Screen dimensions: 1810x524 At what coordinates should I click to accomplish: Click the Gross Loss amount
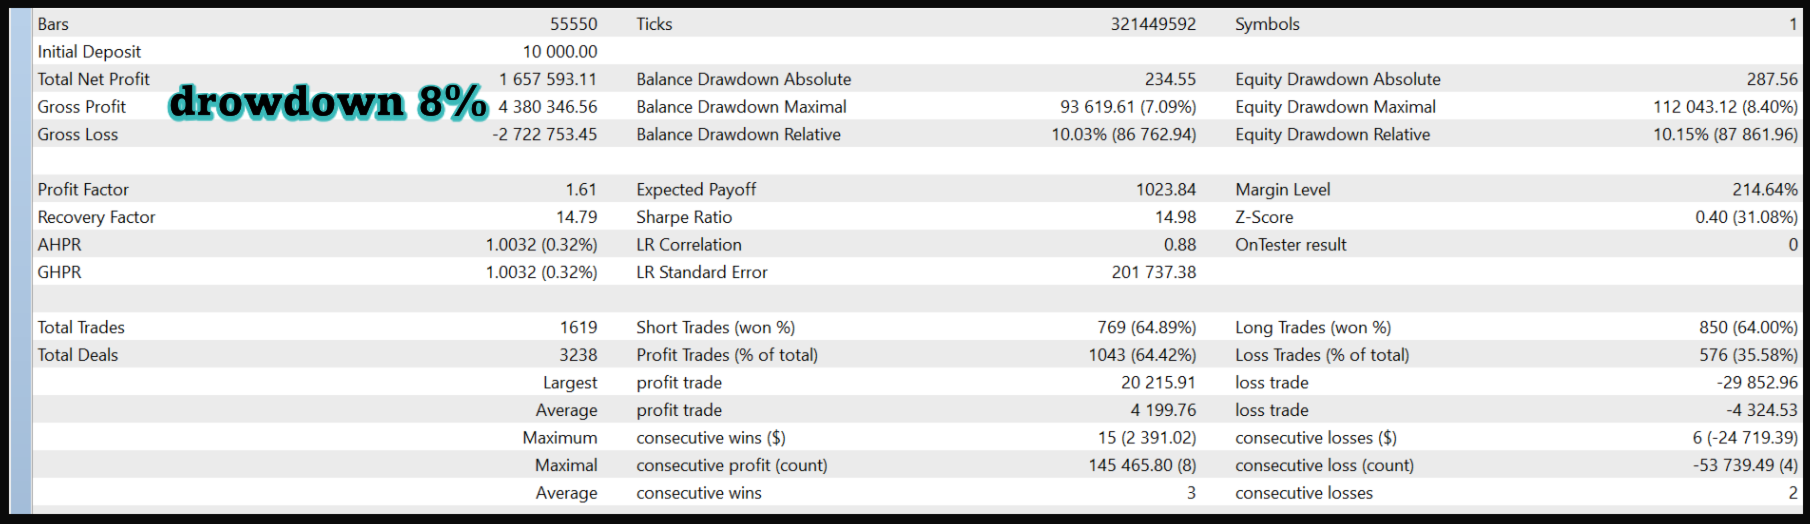point(544,134)
